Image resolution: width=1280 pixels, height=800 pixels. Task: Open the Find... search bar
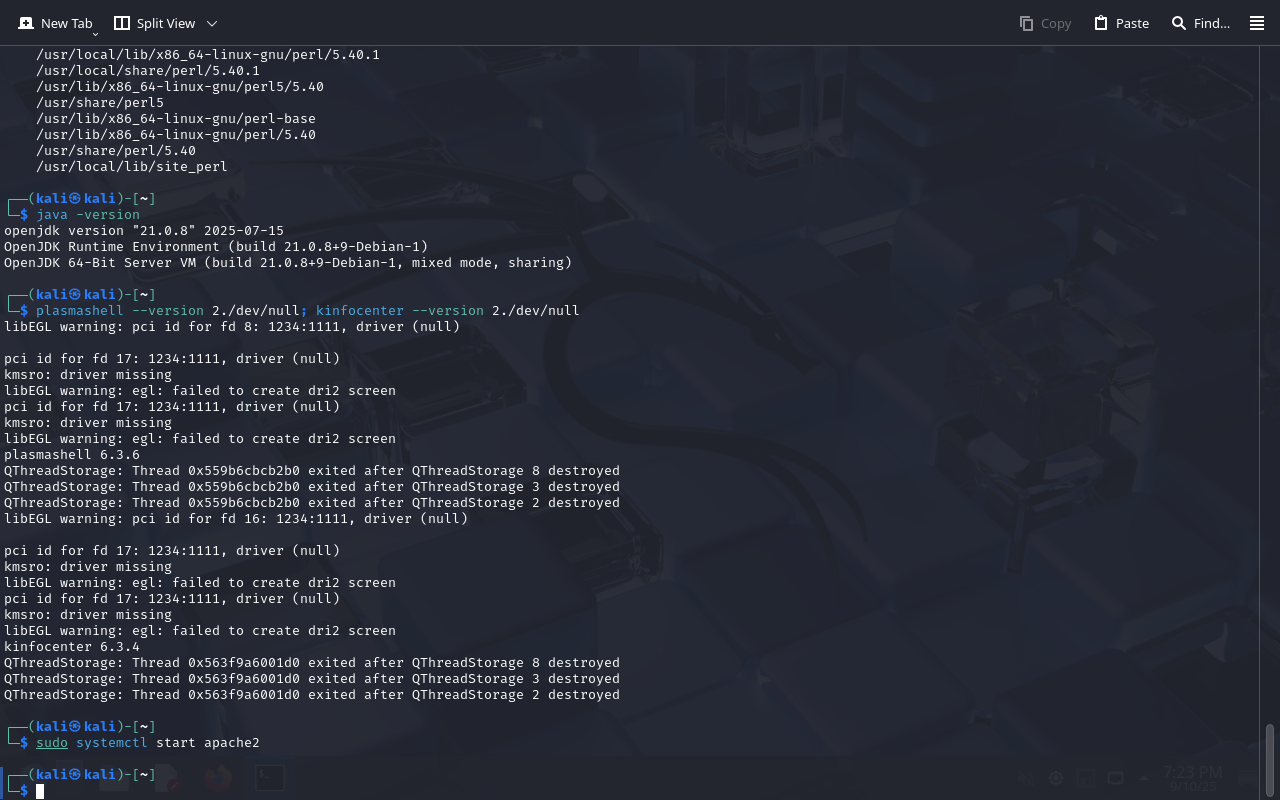tap(1200, 23)
